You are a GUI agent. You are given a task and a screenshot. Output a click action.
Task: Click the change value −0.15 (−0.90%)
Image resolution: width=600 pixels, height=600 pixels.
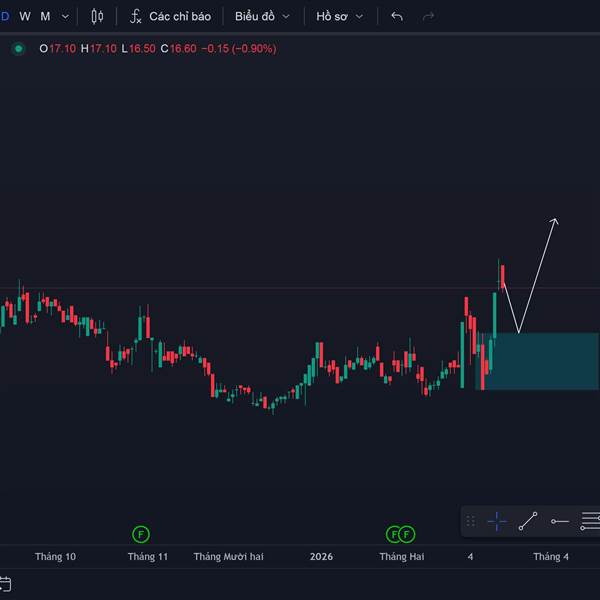(239, 49)
